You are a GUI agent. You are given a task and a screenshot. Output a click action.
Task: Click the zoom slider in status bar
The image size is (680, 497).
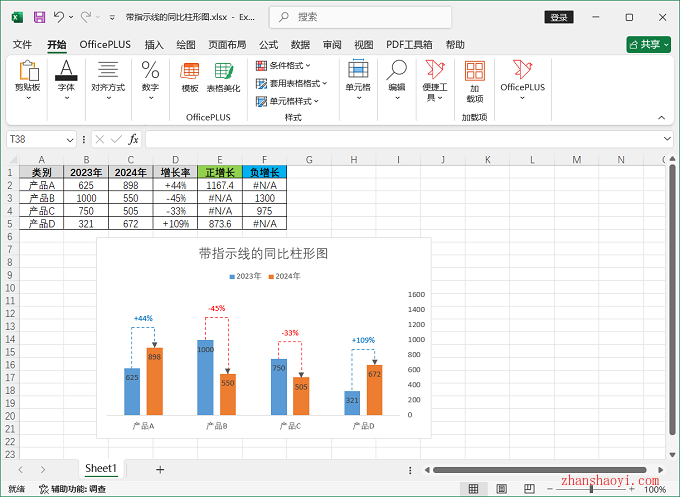point(592,489)
